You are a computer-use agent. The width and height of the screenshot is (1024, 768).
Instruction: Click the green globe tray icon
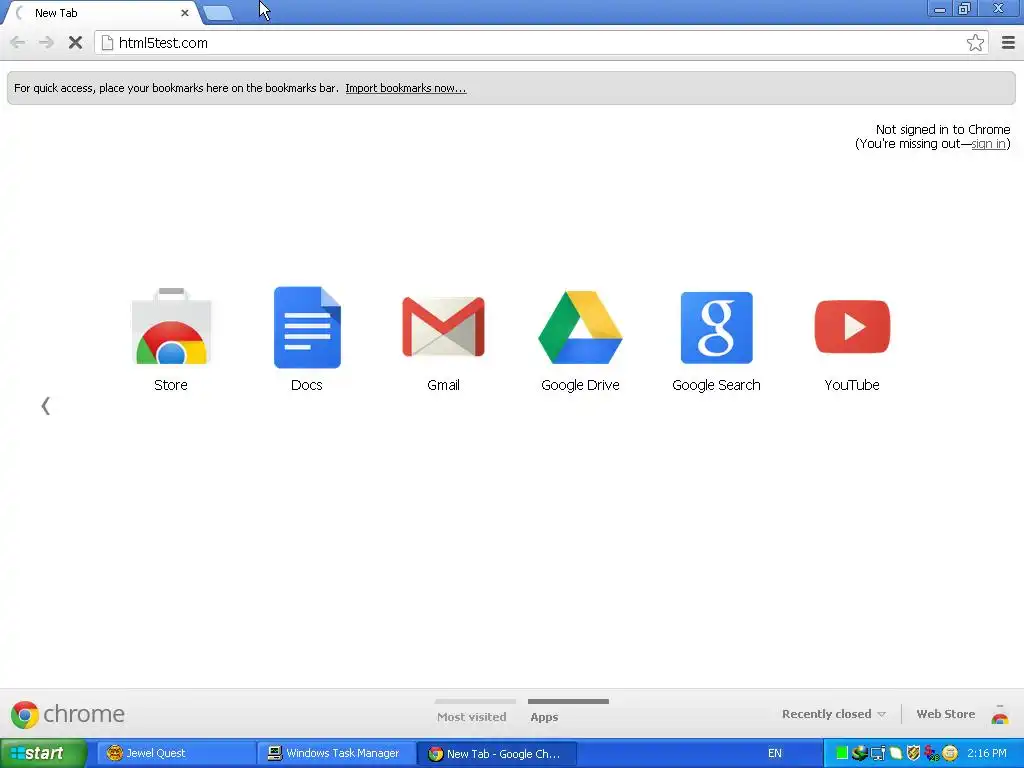(x=859, y=753)
